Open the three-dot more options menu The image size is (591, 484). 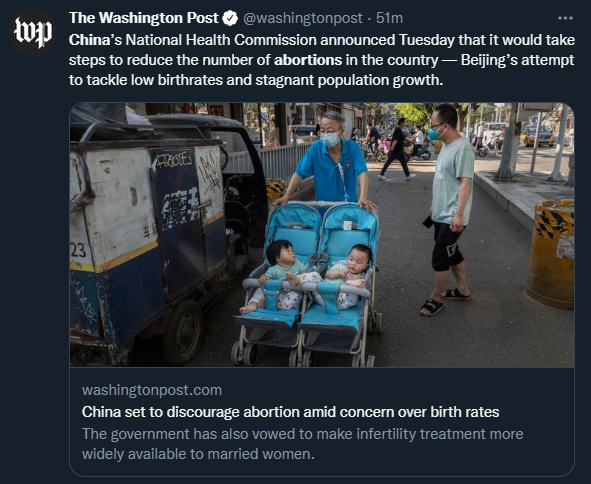click(x=565, y=18)
